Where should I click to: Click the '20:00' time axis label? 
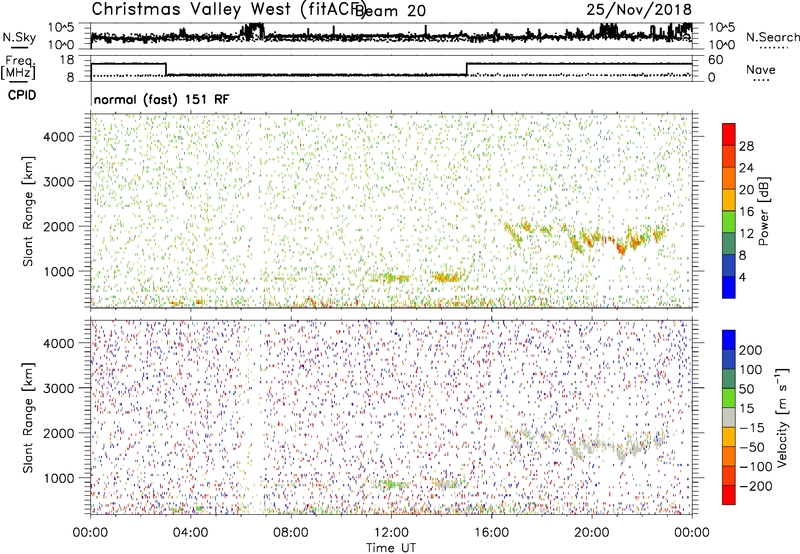pyautogui.click(x=591, y=533)
